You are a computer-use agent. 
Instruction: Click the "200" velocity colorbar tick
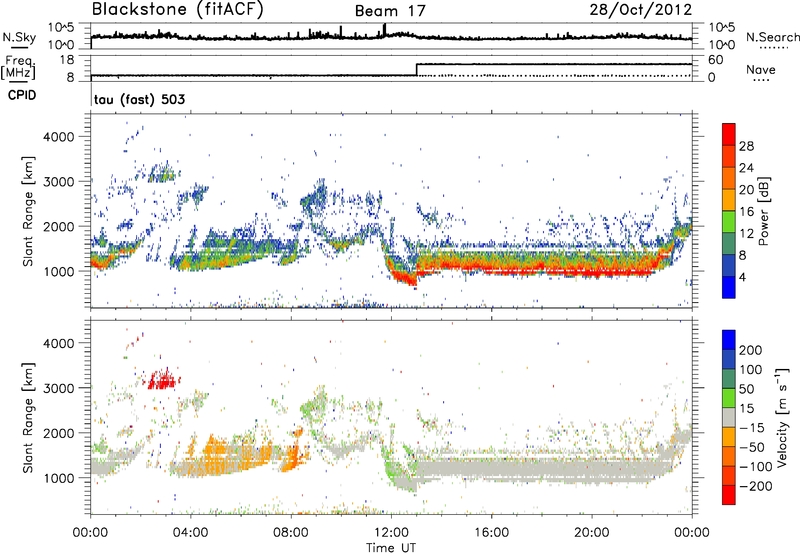[x=751, y=350]
